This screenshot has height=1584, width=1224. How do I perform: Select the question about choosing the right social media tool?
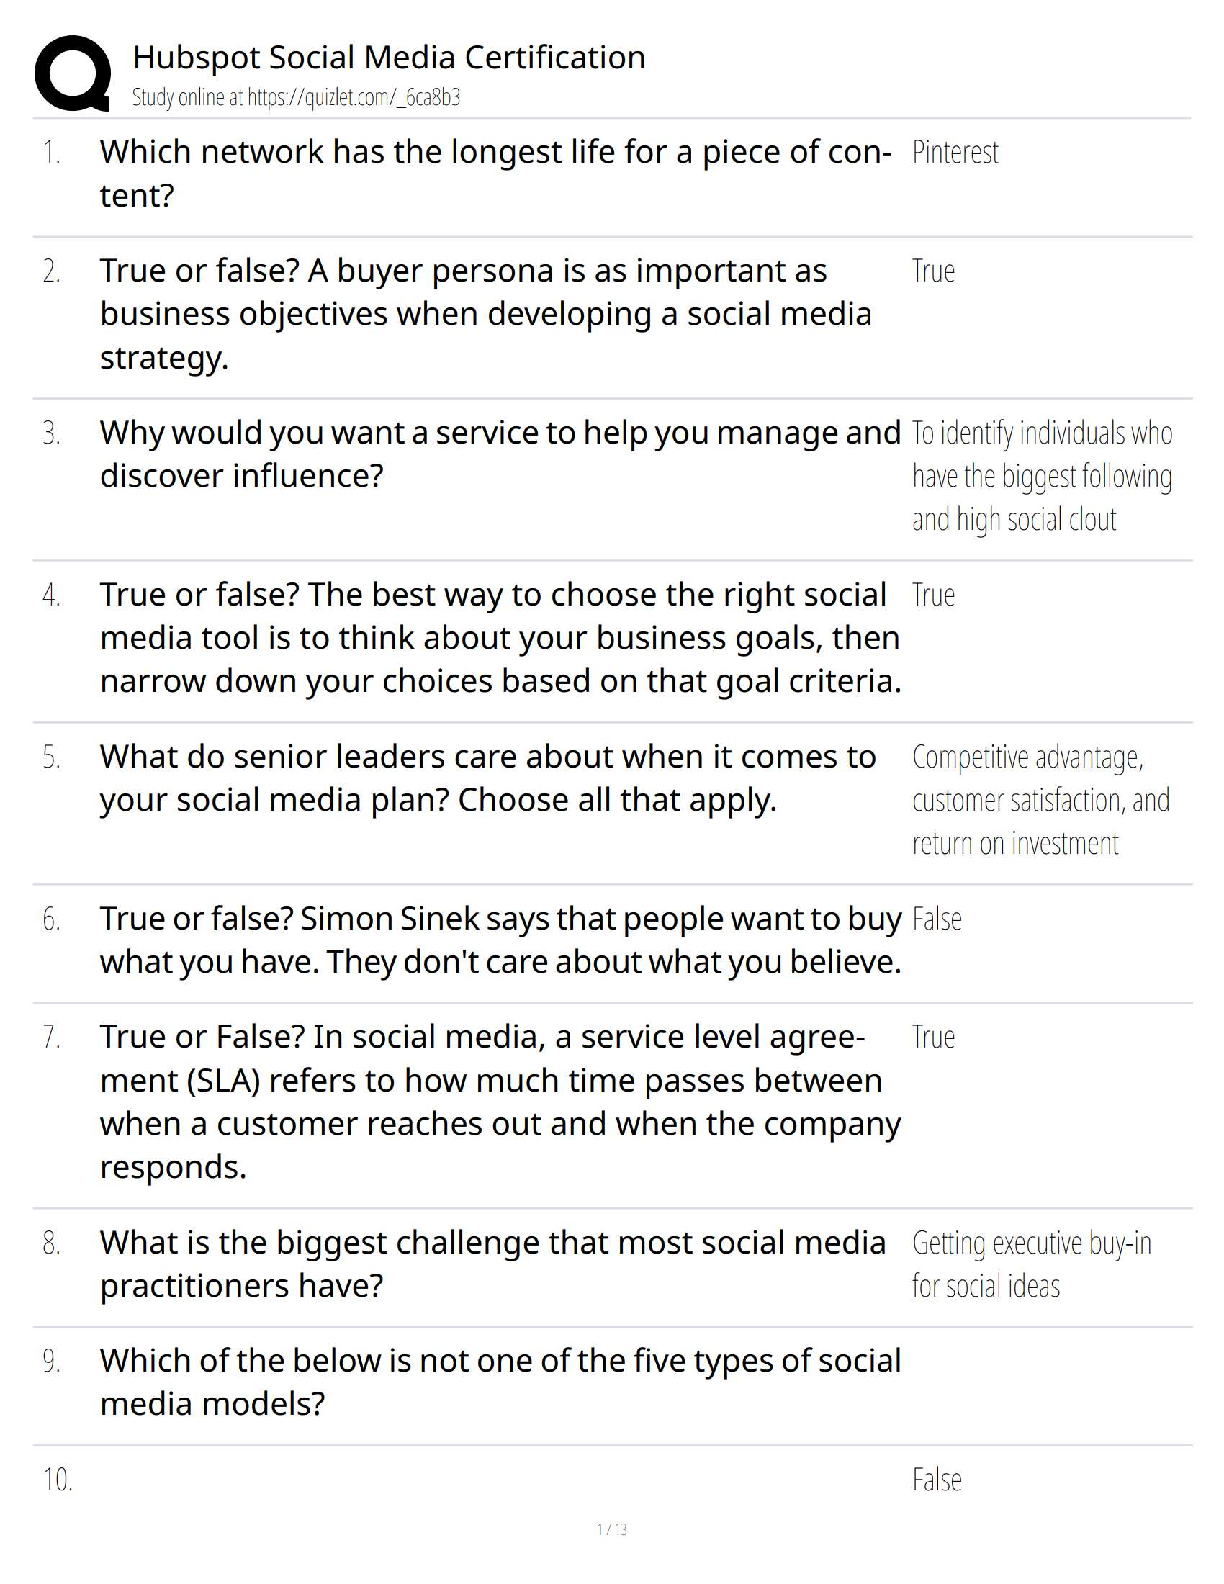click(x=499, y=638)
